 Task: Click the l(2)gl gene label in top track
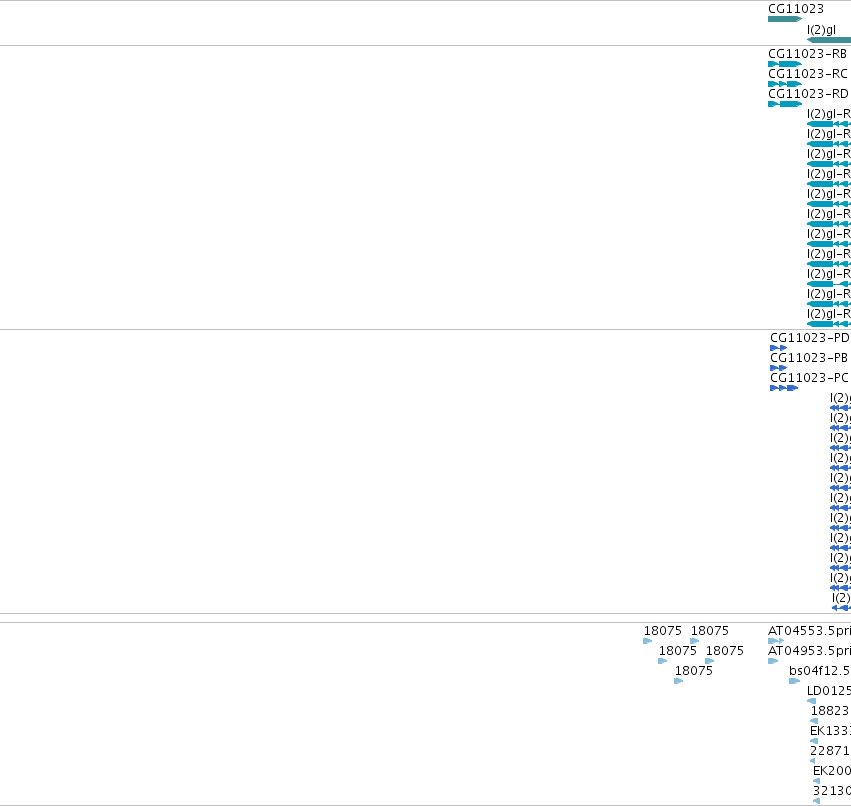point(821,30)
